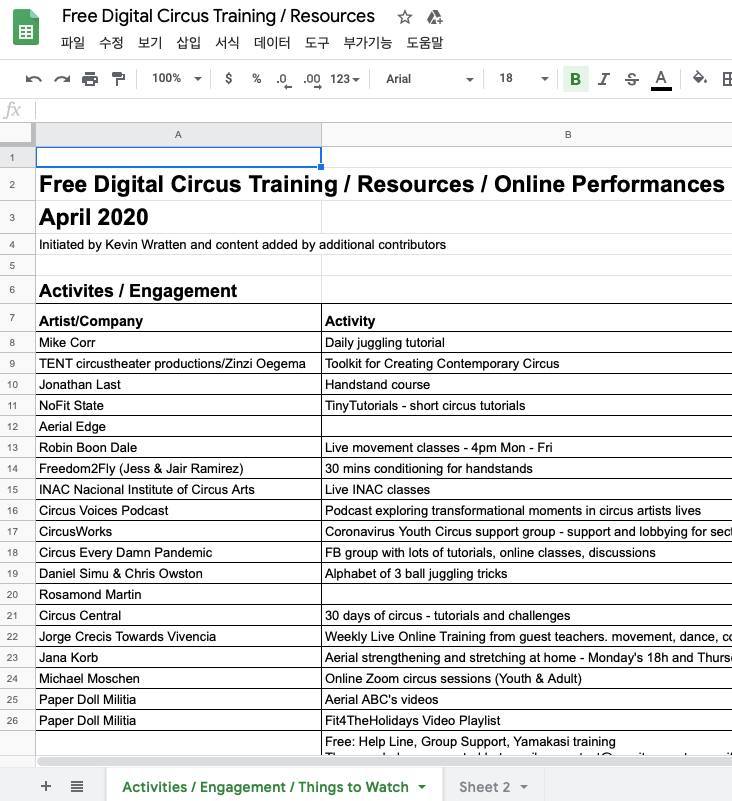
Task: Expand the Sheet 2 tab menu arrow
Action: tap(524, 787)
